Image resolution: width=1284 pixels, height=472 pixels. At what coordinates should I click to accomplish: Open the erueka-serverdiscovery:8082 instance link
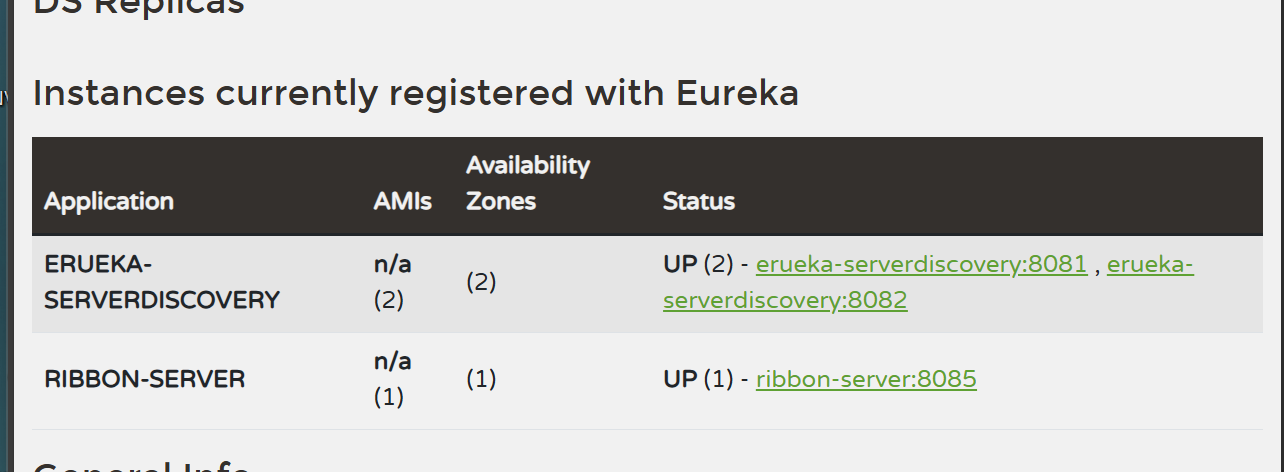928,283
